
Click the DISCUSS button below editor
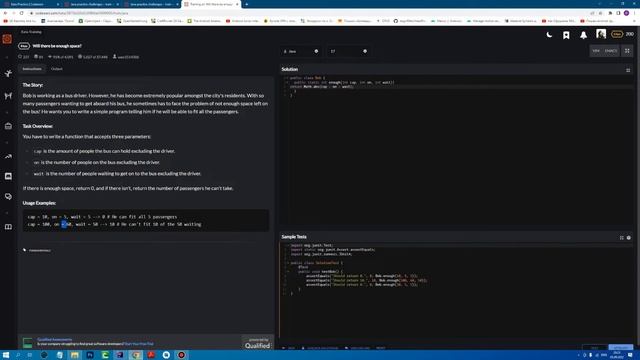tap(358, 348)
